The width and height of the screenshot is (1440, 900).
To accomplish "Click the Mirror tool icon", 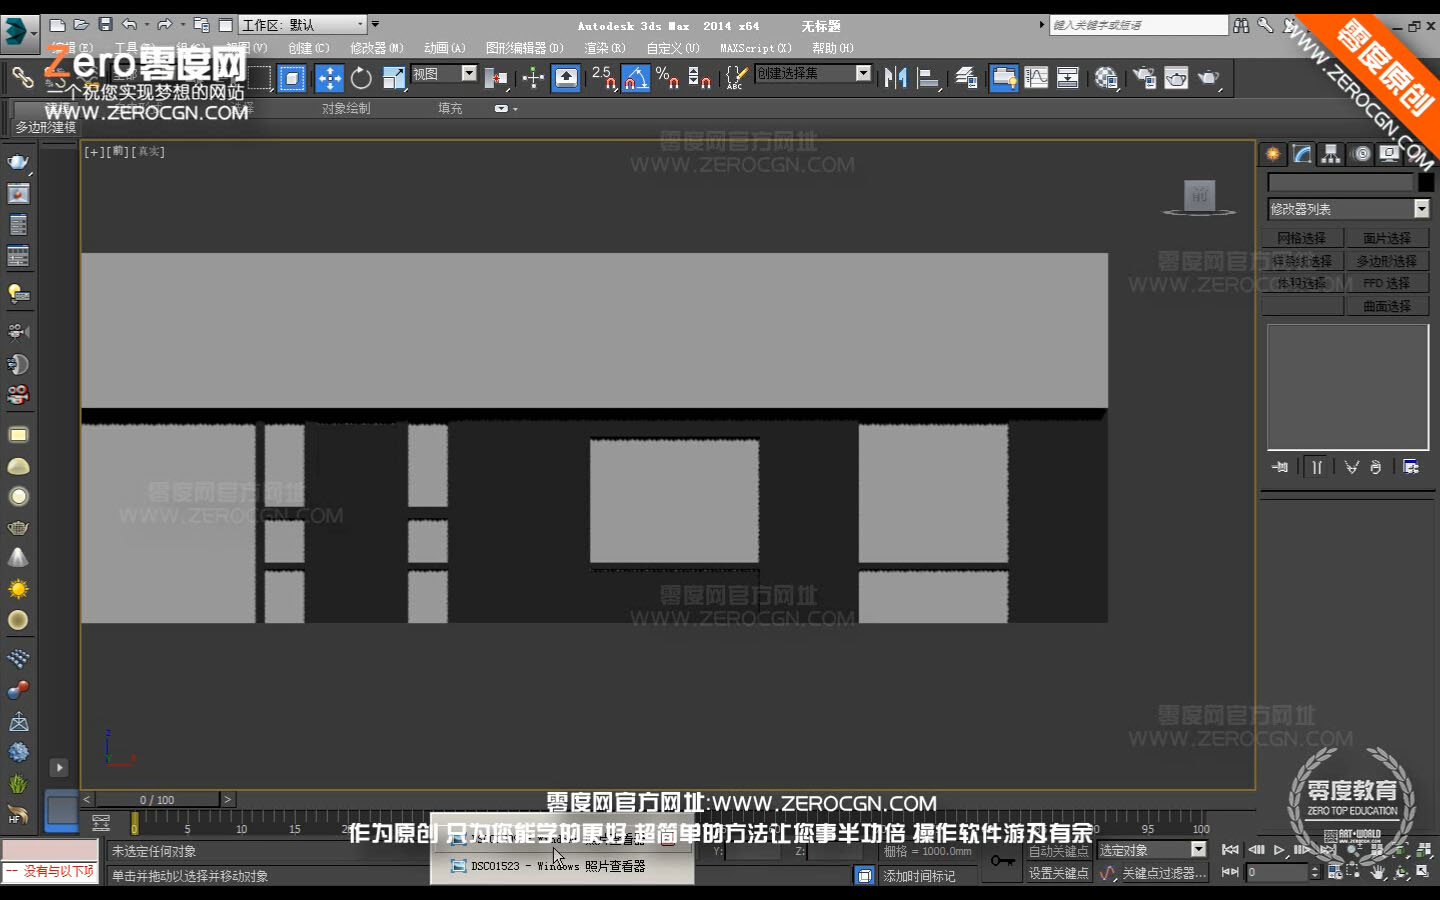I will (895, 78).
